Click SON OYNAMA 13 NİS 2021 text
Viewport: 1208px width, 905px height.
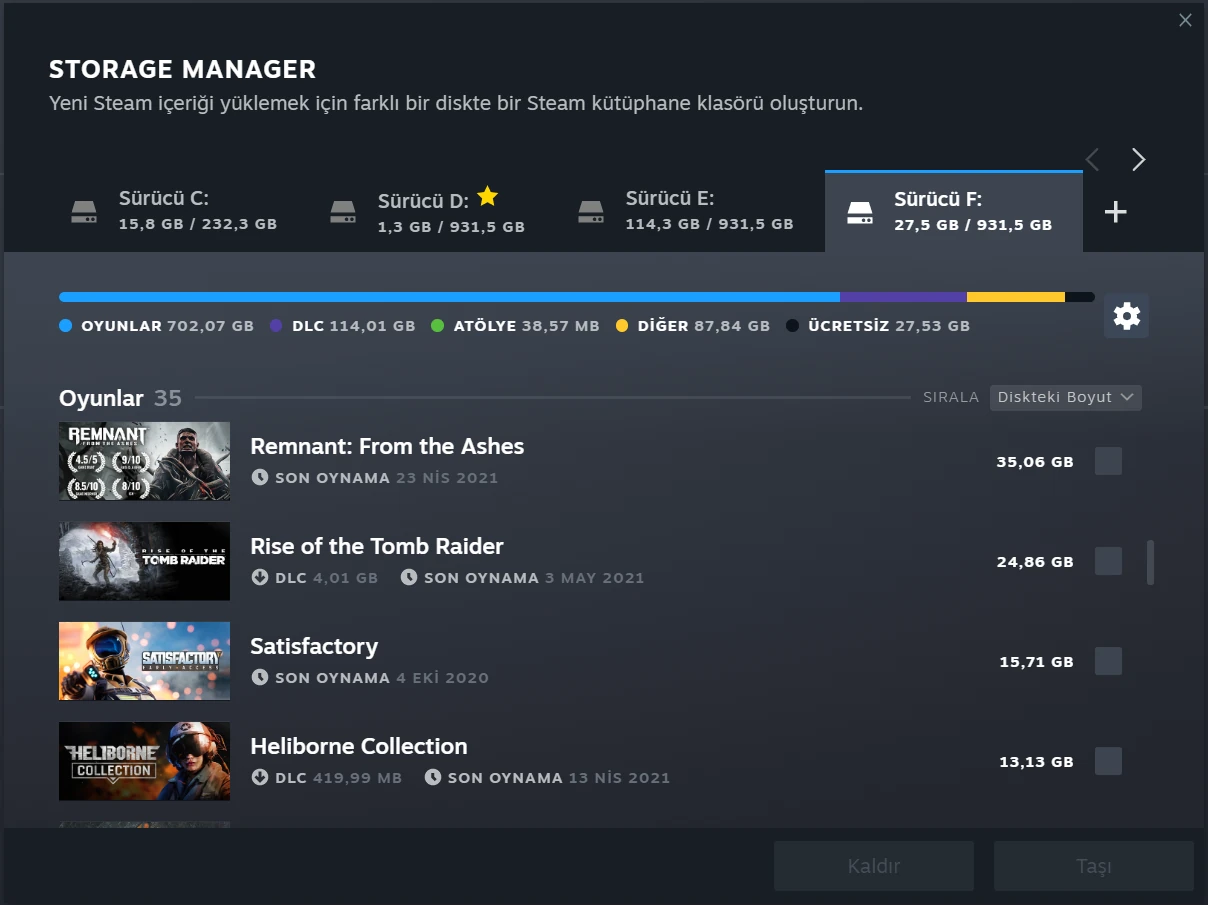coord(559,778)
